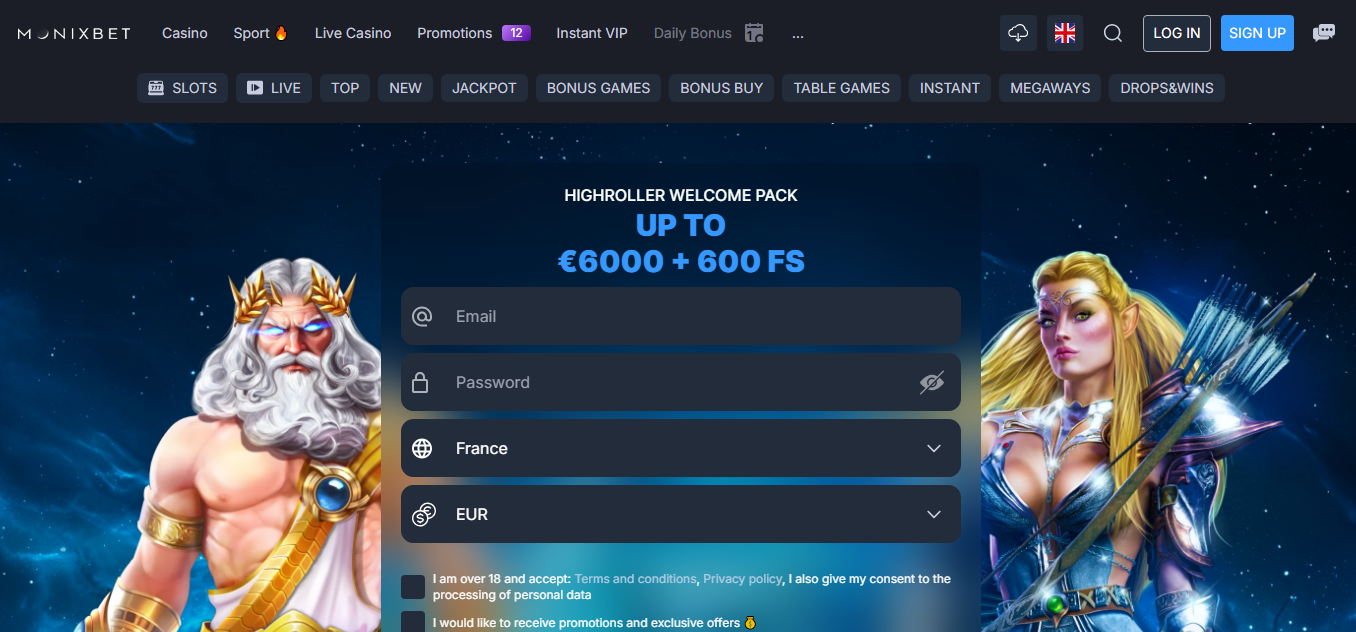Select the SLOTS category tab

coord(183,88)
